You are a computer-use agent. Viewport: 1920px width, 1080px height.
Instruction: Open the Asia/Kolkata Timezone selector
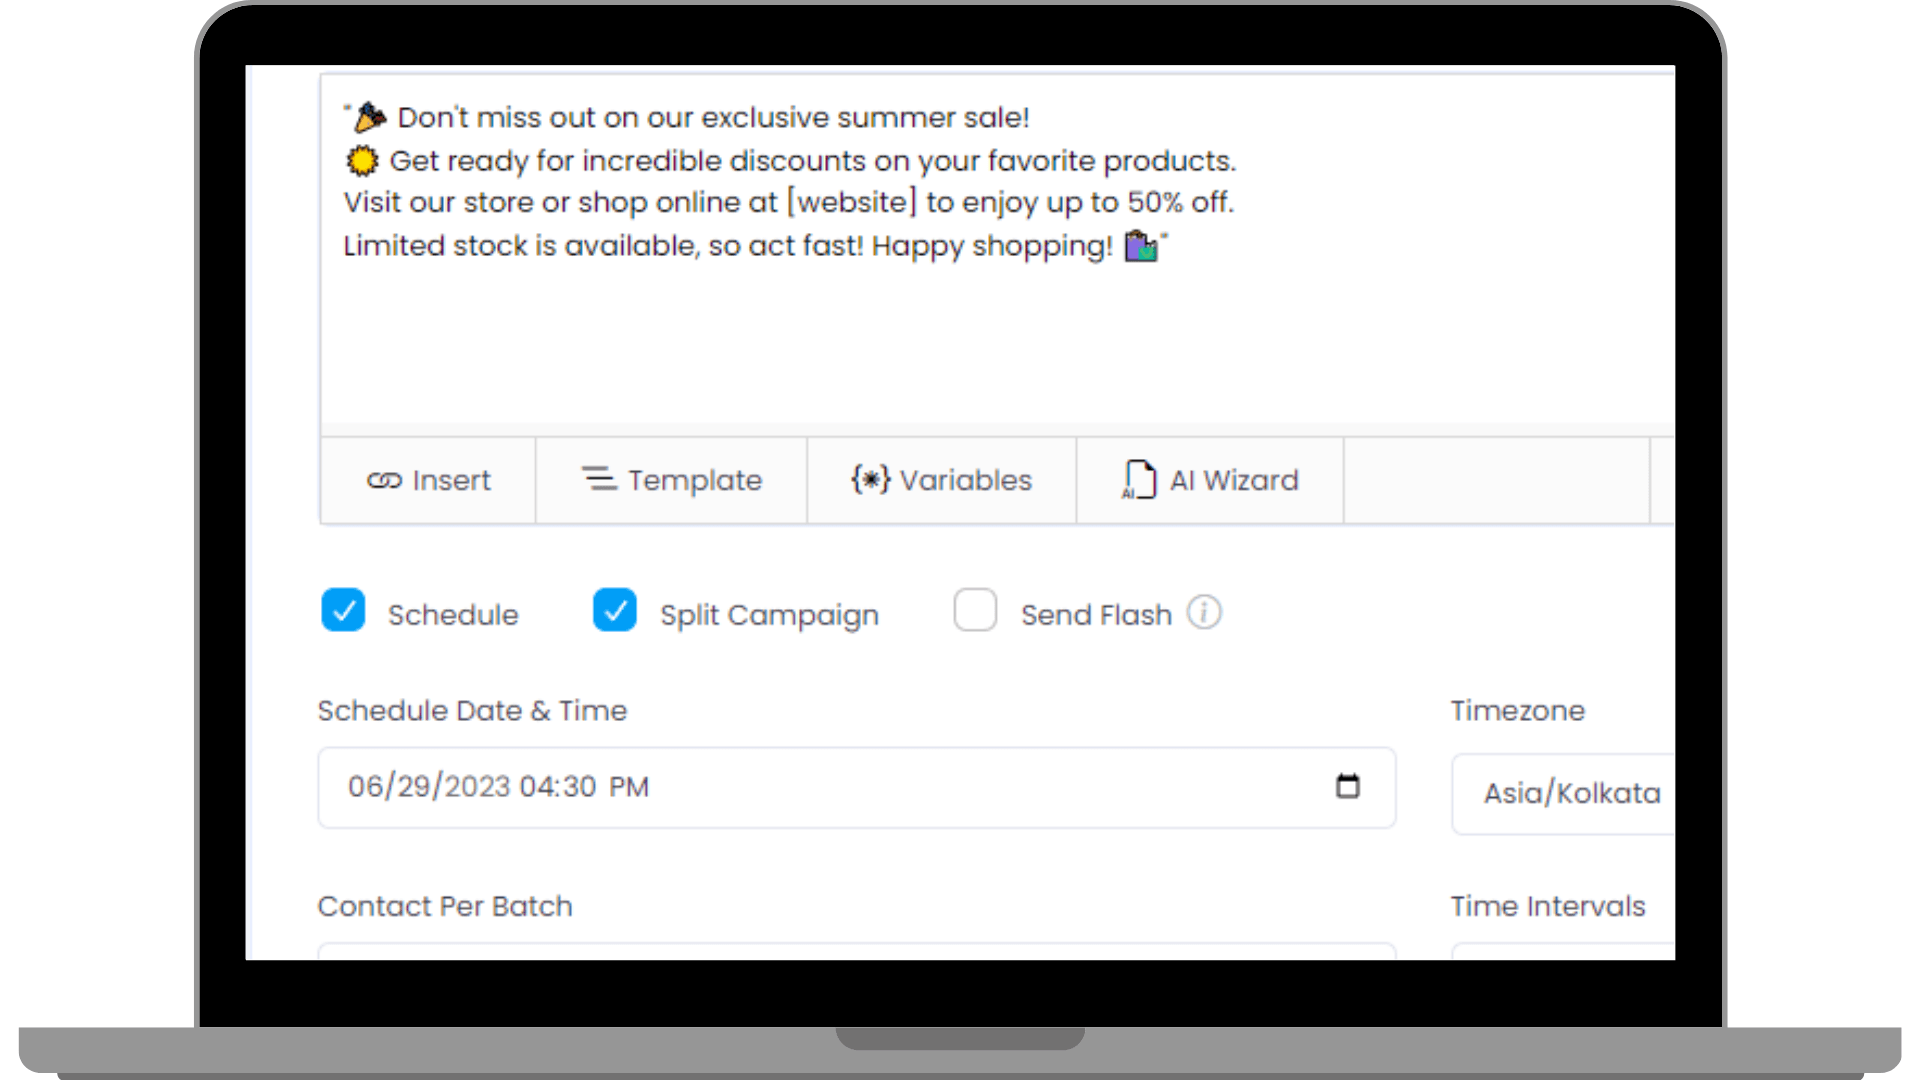(x=1570, y=793)
